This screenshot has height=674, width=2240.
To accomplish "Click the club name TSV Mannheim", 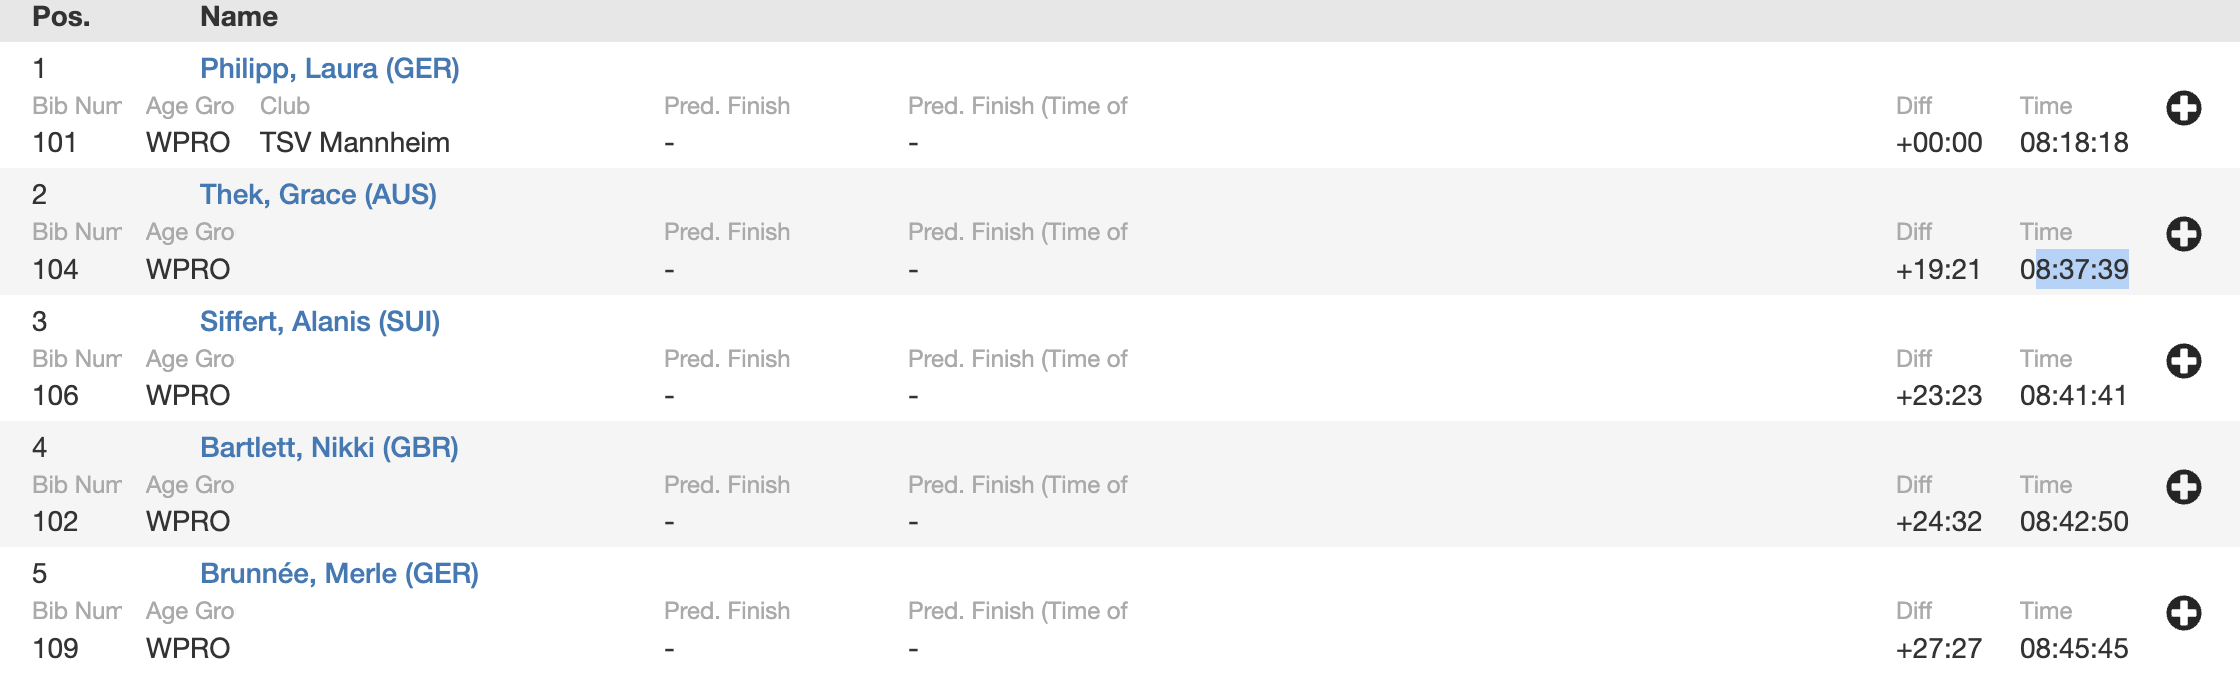I will tap(355, 143).
